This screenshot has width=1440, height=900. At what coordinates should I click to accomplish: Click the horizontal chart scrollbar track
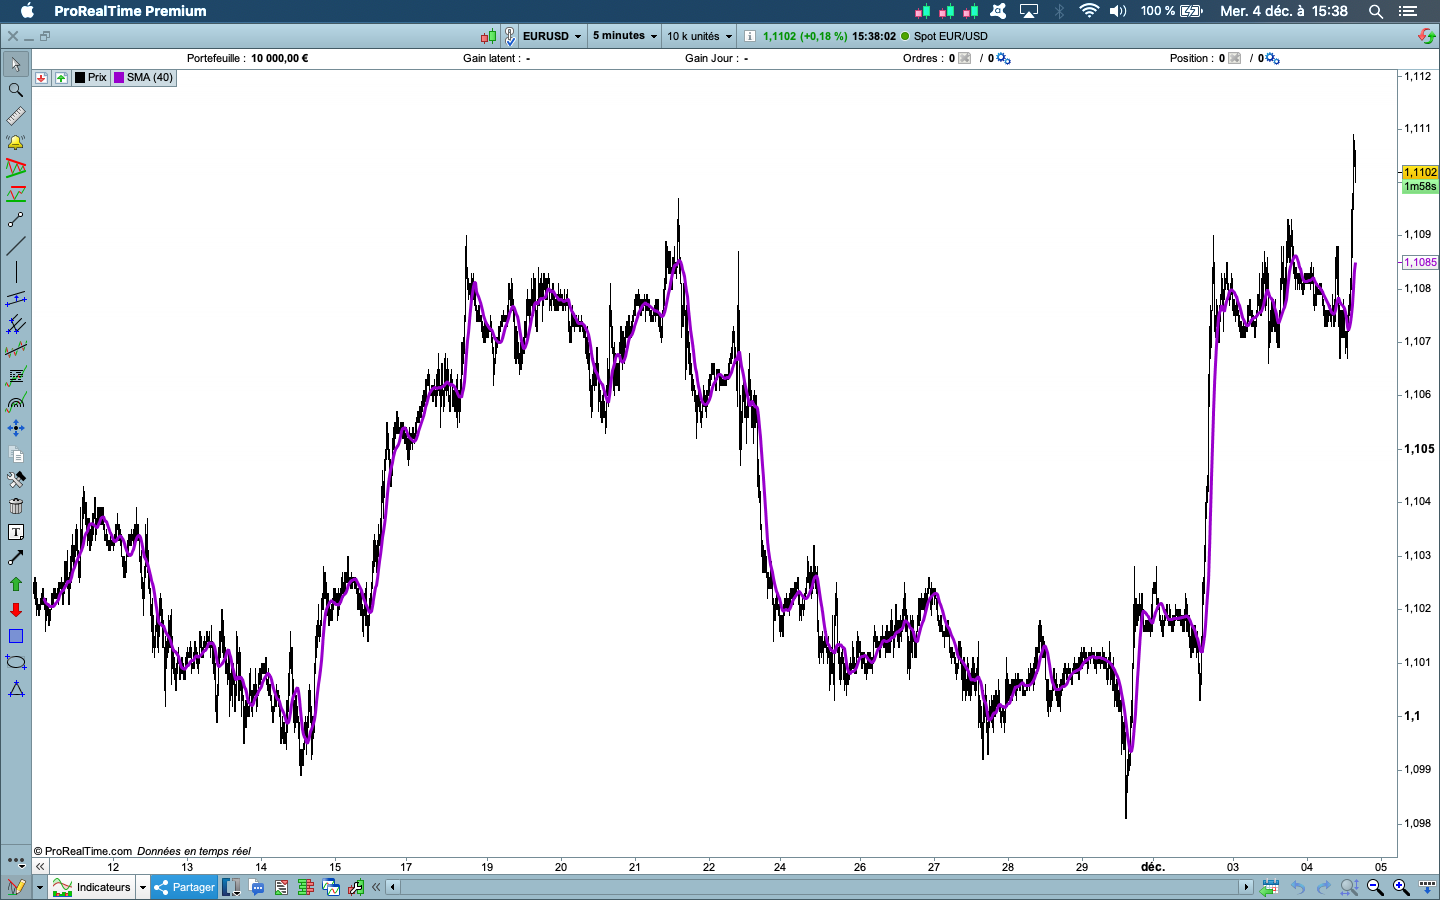(819, 887)
